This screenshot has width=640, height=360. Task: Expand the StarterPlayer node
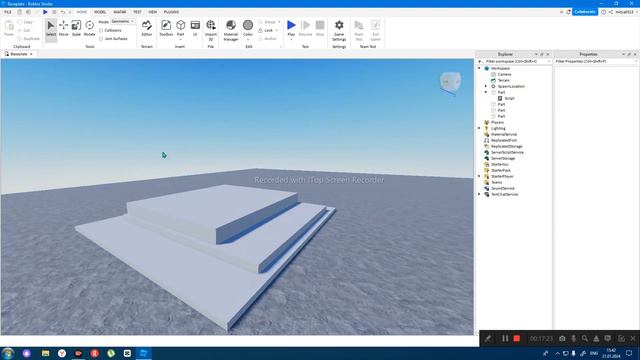pos(480,176)
